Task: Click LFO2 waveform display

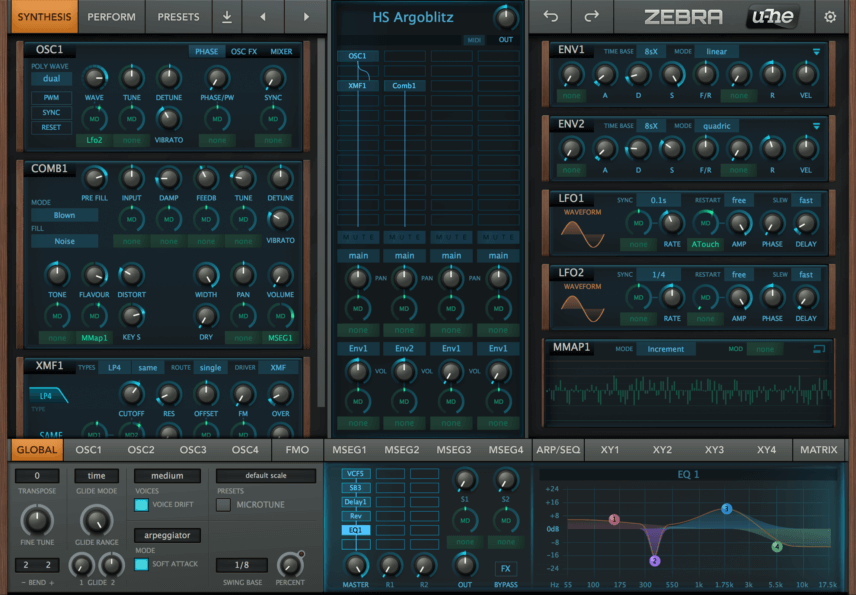Action: pyautogui.click(x=582, y=309)
